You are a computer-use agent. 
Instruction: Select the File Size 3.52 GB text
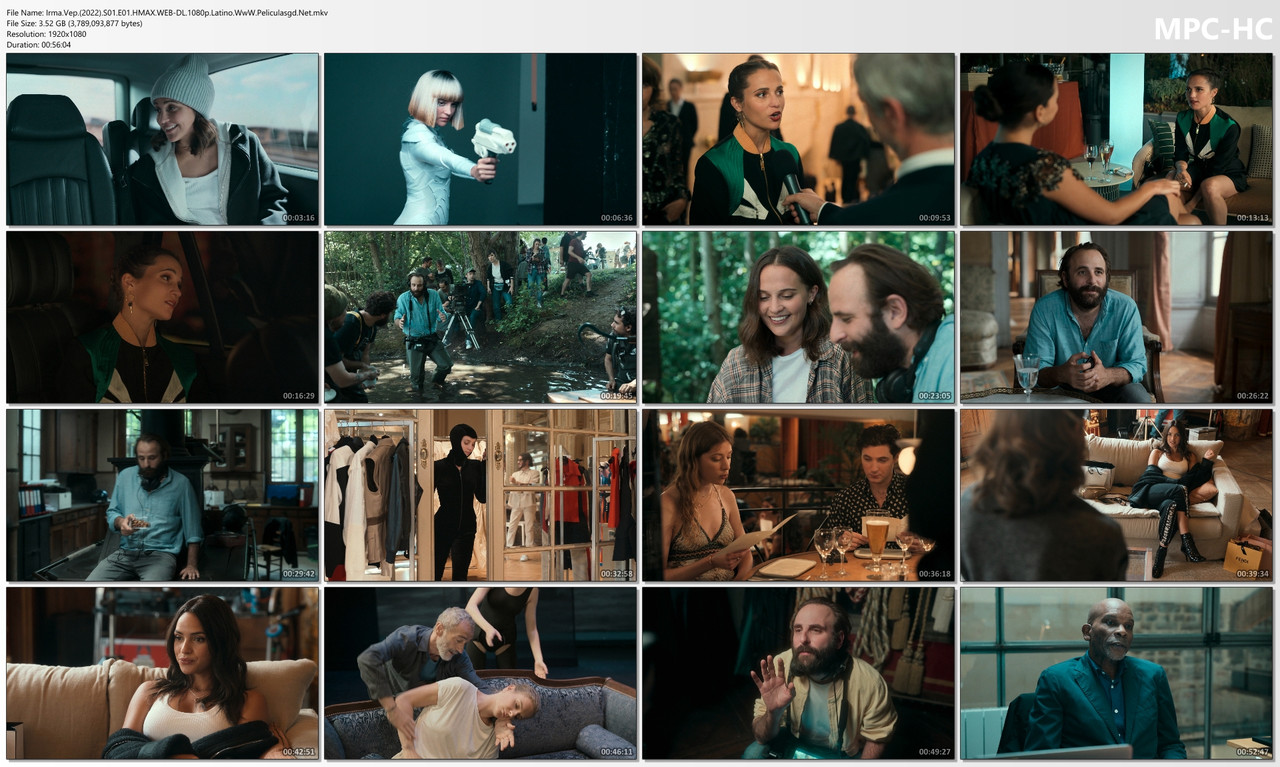point(74,23)
